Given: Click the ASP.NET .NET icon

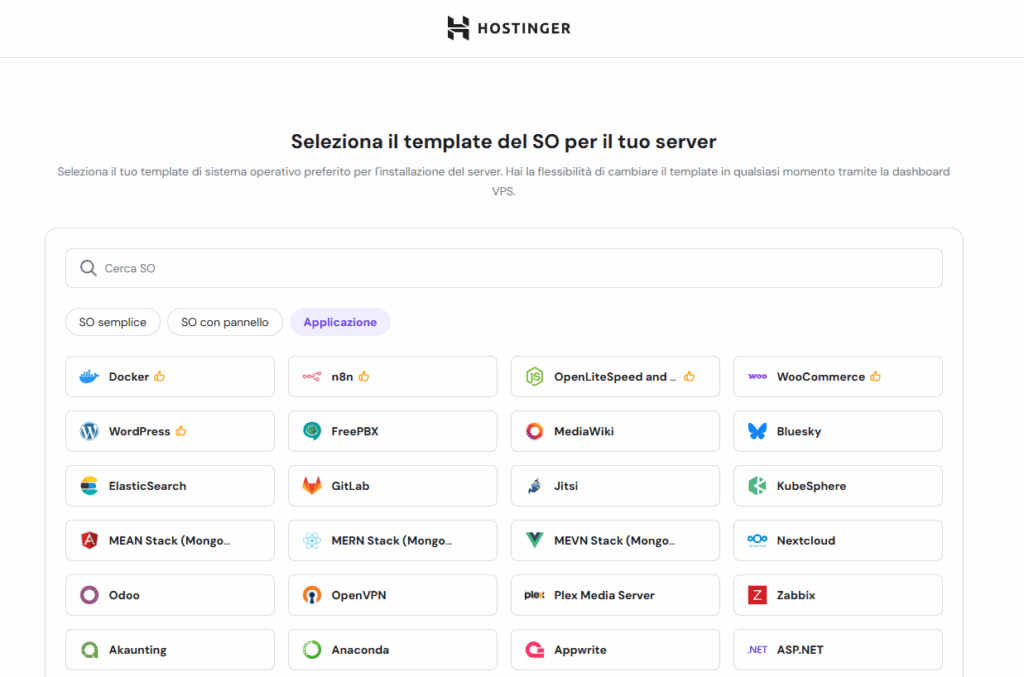Looking at the screenshot, I should pos(758,650).
